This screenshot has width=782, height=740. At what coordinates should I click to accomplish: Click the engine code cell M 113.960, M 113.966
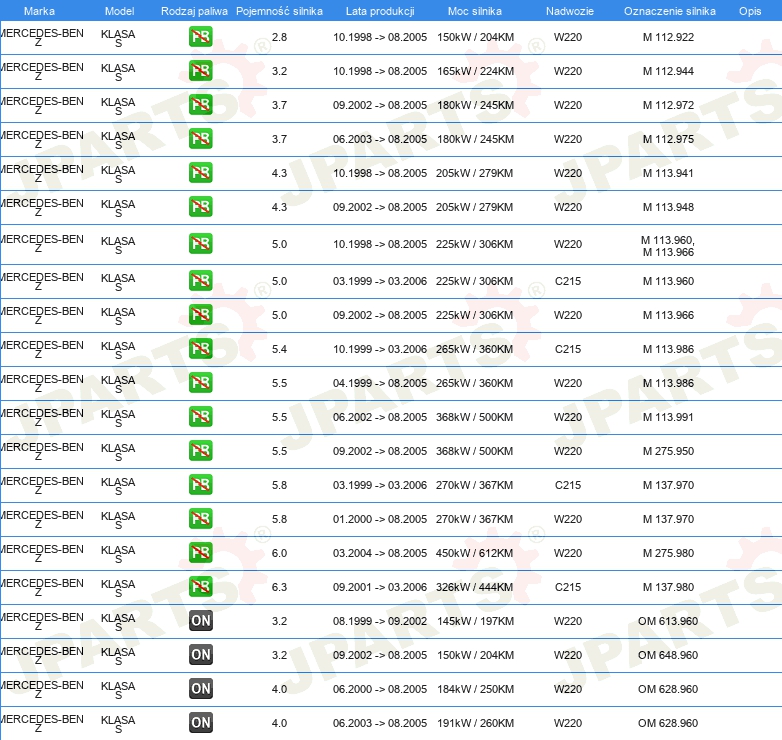click(668, 246)
